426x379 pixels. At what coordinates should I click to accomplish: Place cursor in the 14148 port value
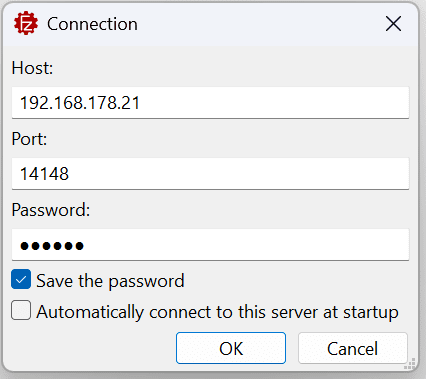[x=44, y=174]
